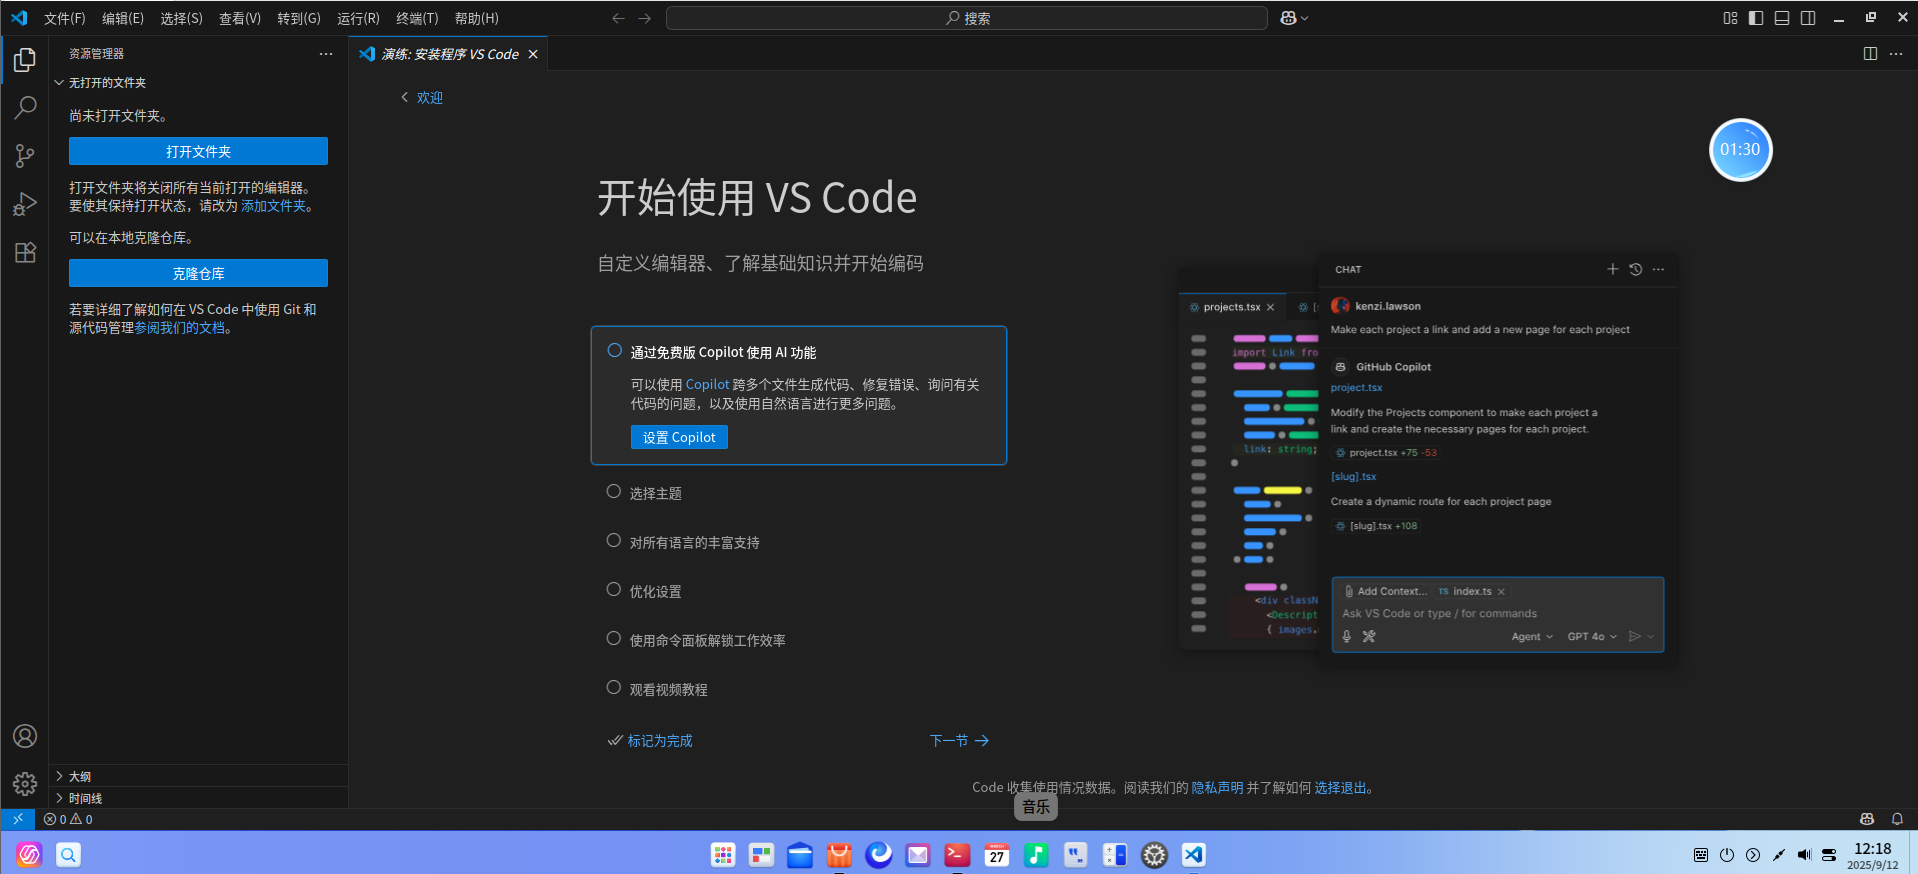Switch to the 演练: 安装程序 VS Code tab
The width and height of the screenshot is (1918, 874).
pos(449,54)
